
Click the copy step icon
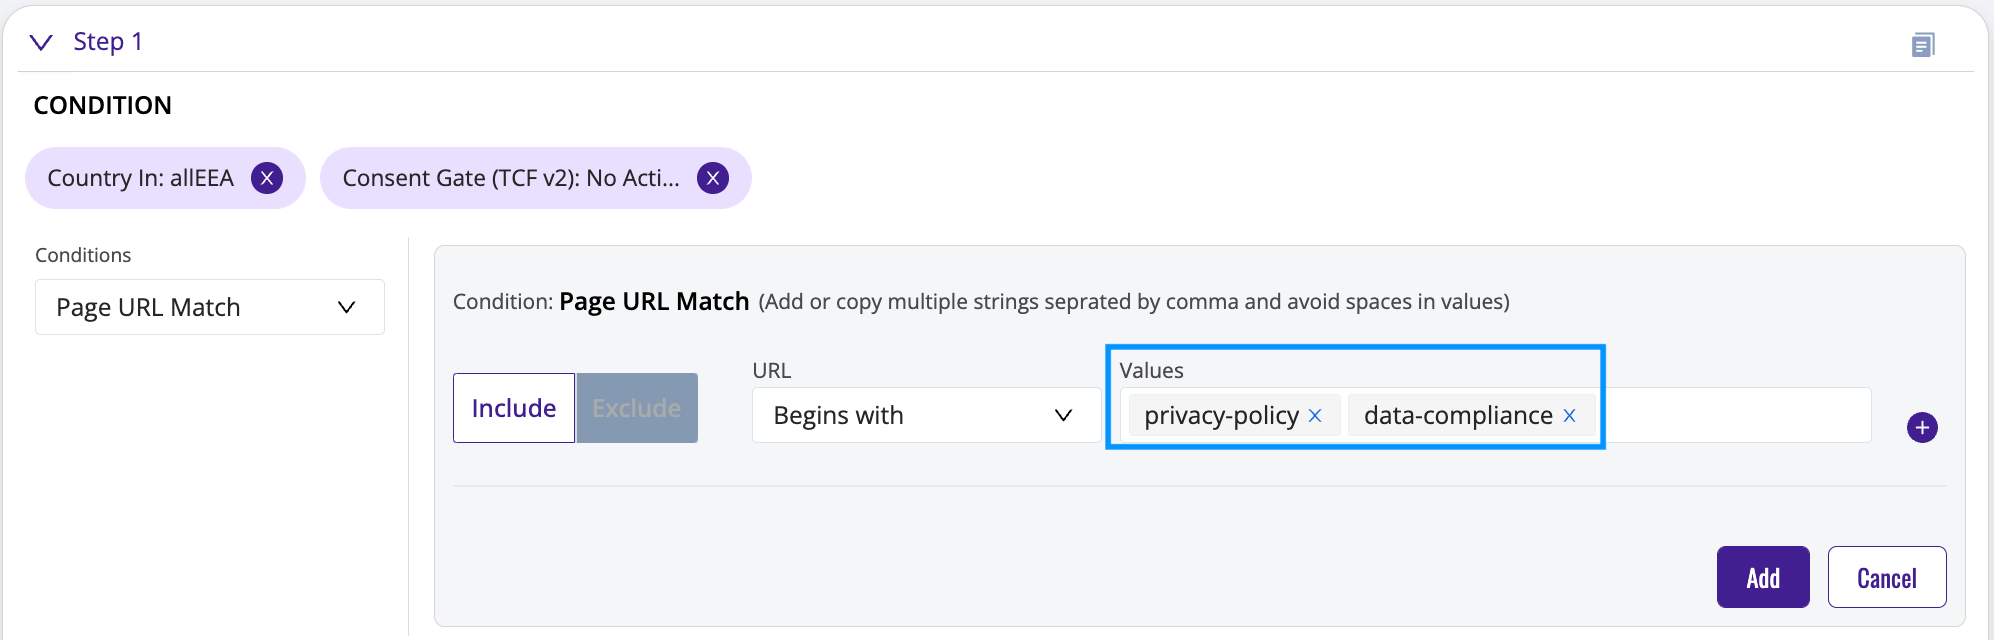pyautogui.click(x=1923, y=44)
